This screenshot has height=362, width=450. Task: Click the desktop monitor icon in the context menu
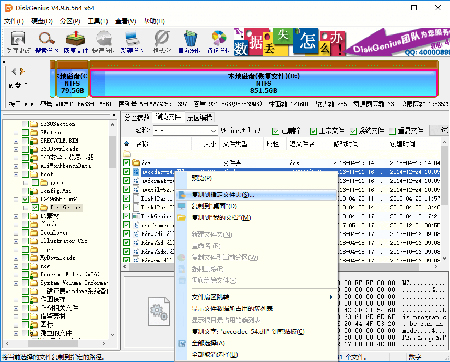(x=182, y=206)
